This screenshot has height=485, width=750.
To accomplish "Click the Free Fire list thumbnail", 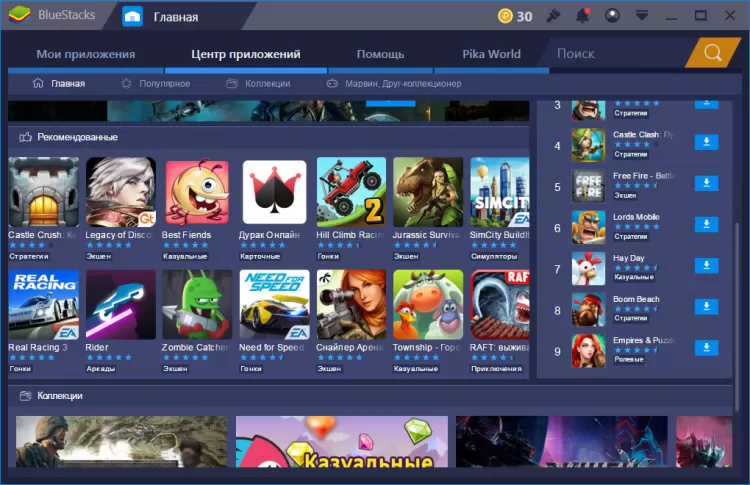I will click(588, 187).
